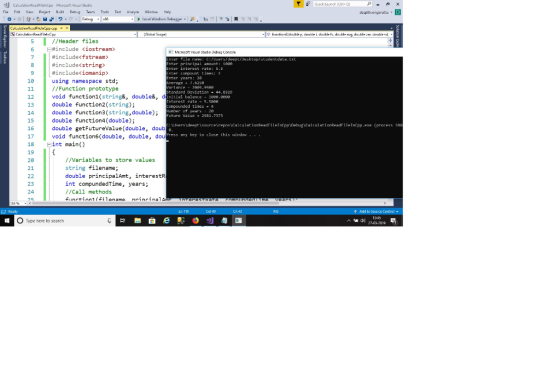The image size is (560, 373).
Task: Click into the Quick Launch search box
Action: tap(342, 4)
